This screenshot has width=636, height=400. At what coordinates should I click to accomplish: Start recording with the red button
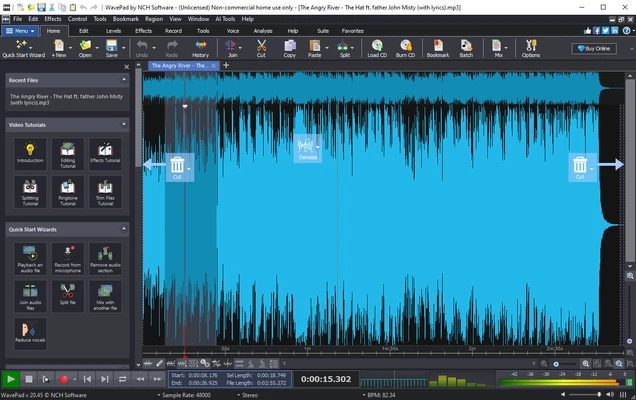(x=63, y=379)
